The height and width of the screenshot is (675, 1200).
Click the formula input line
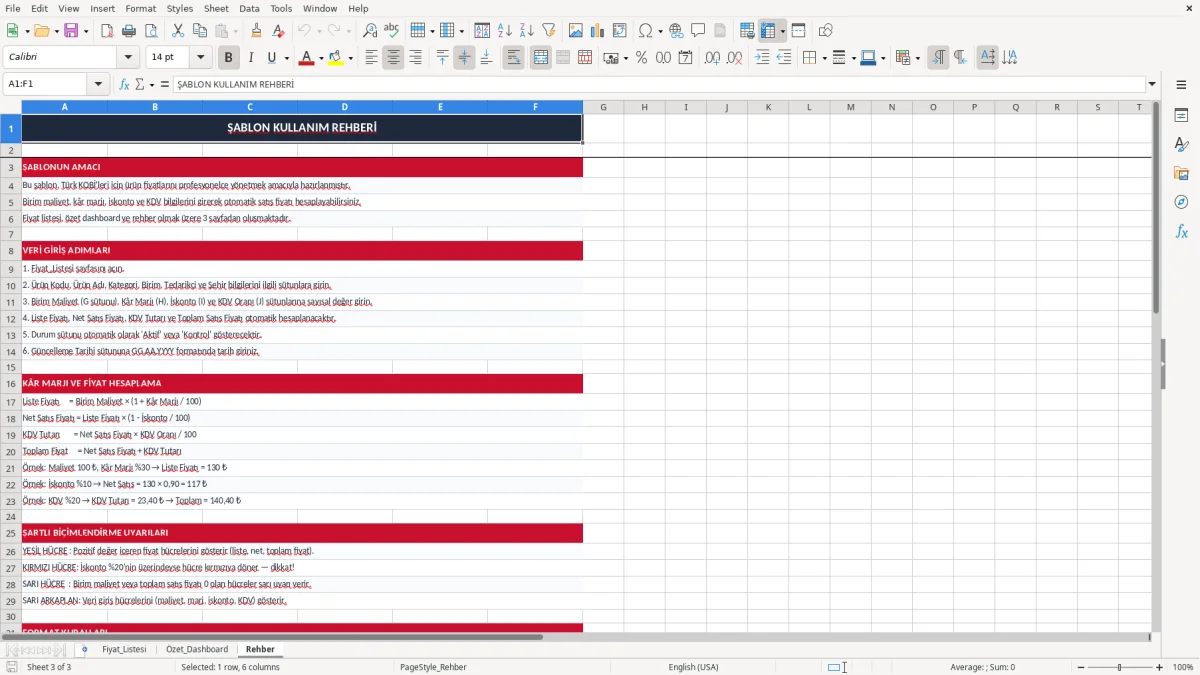coord(658,84)
